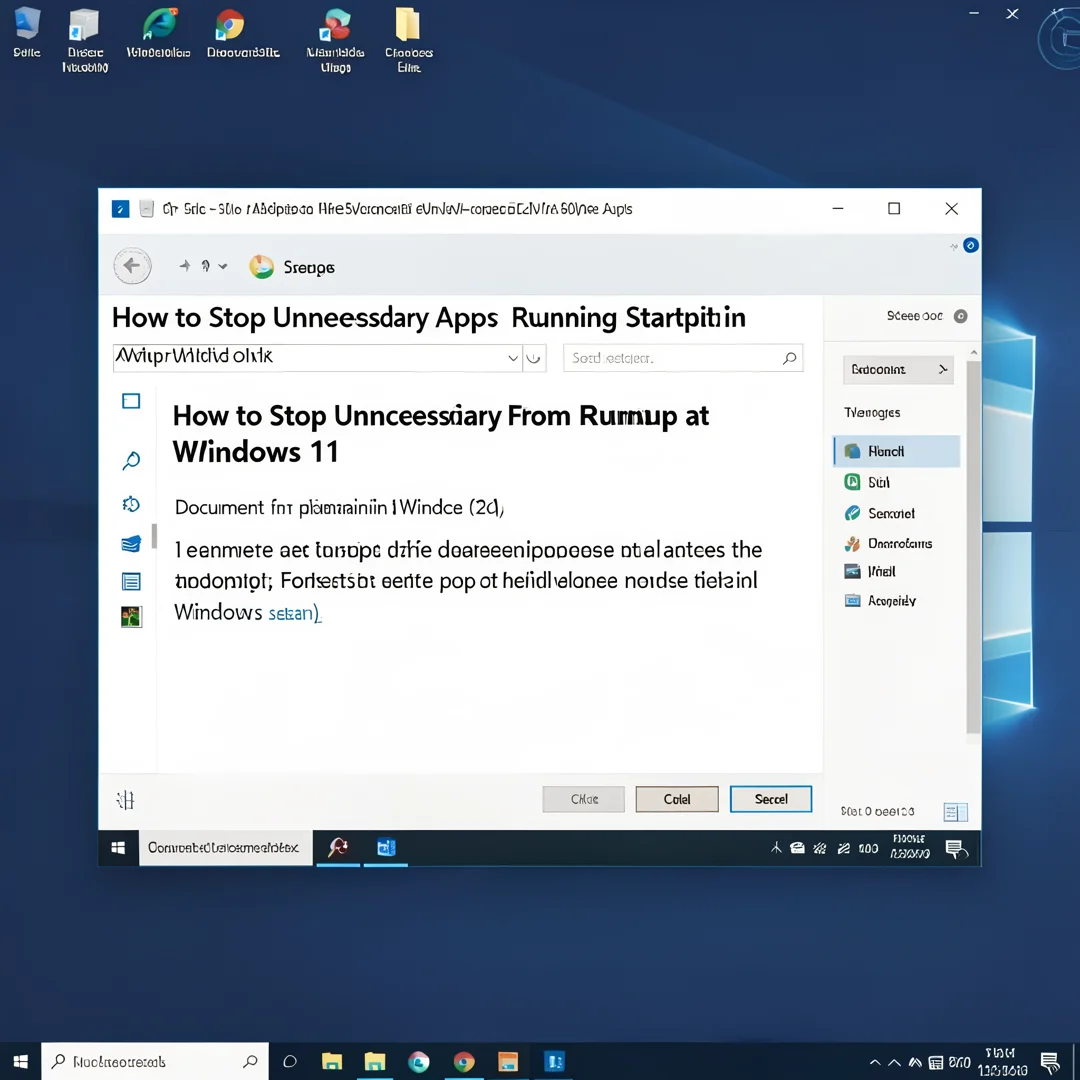The width and height of the screenshot is (1080, 1080).
Task: Click the refresh button beside address box
Action: pyautogui.click(x=534, y=358)
